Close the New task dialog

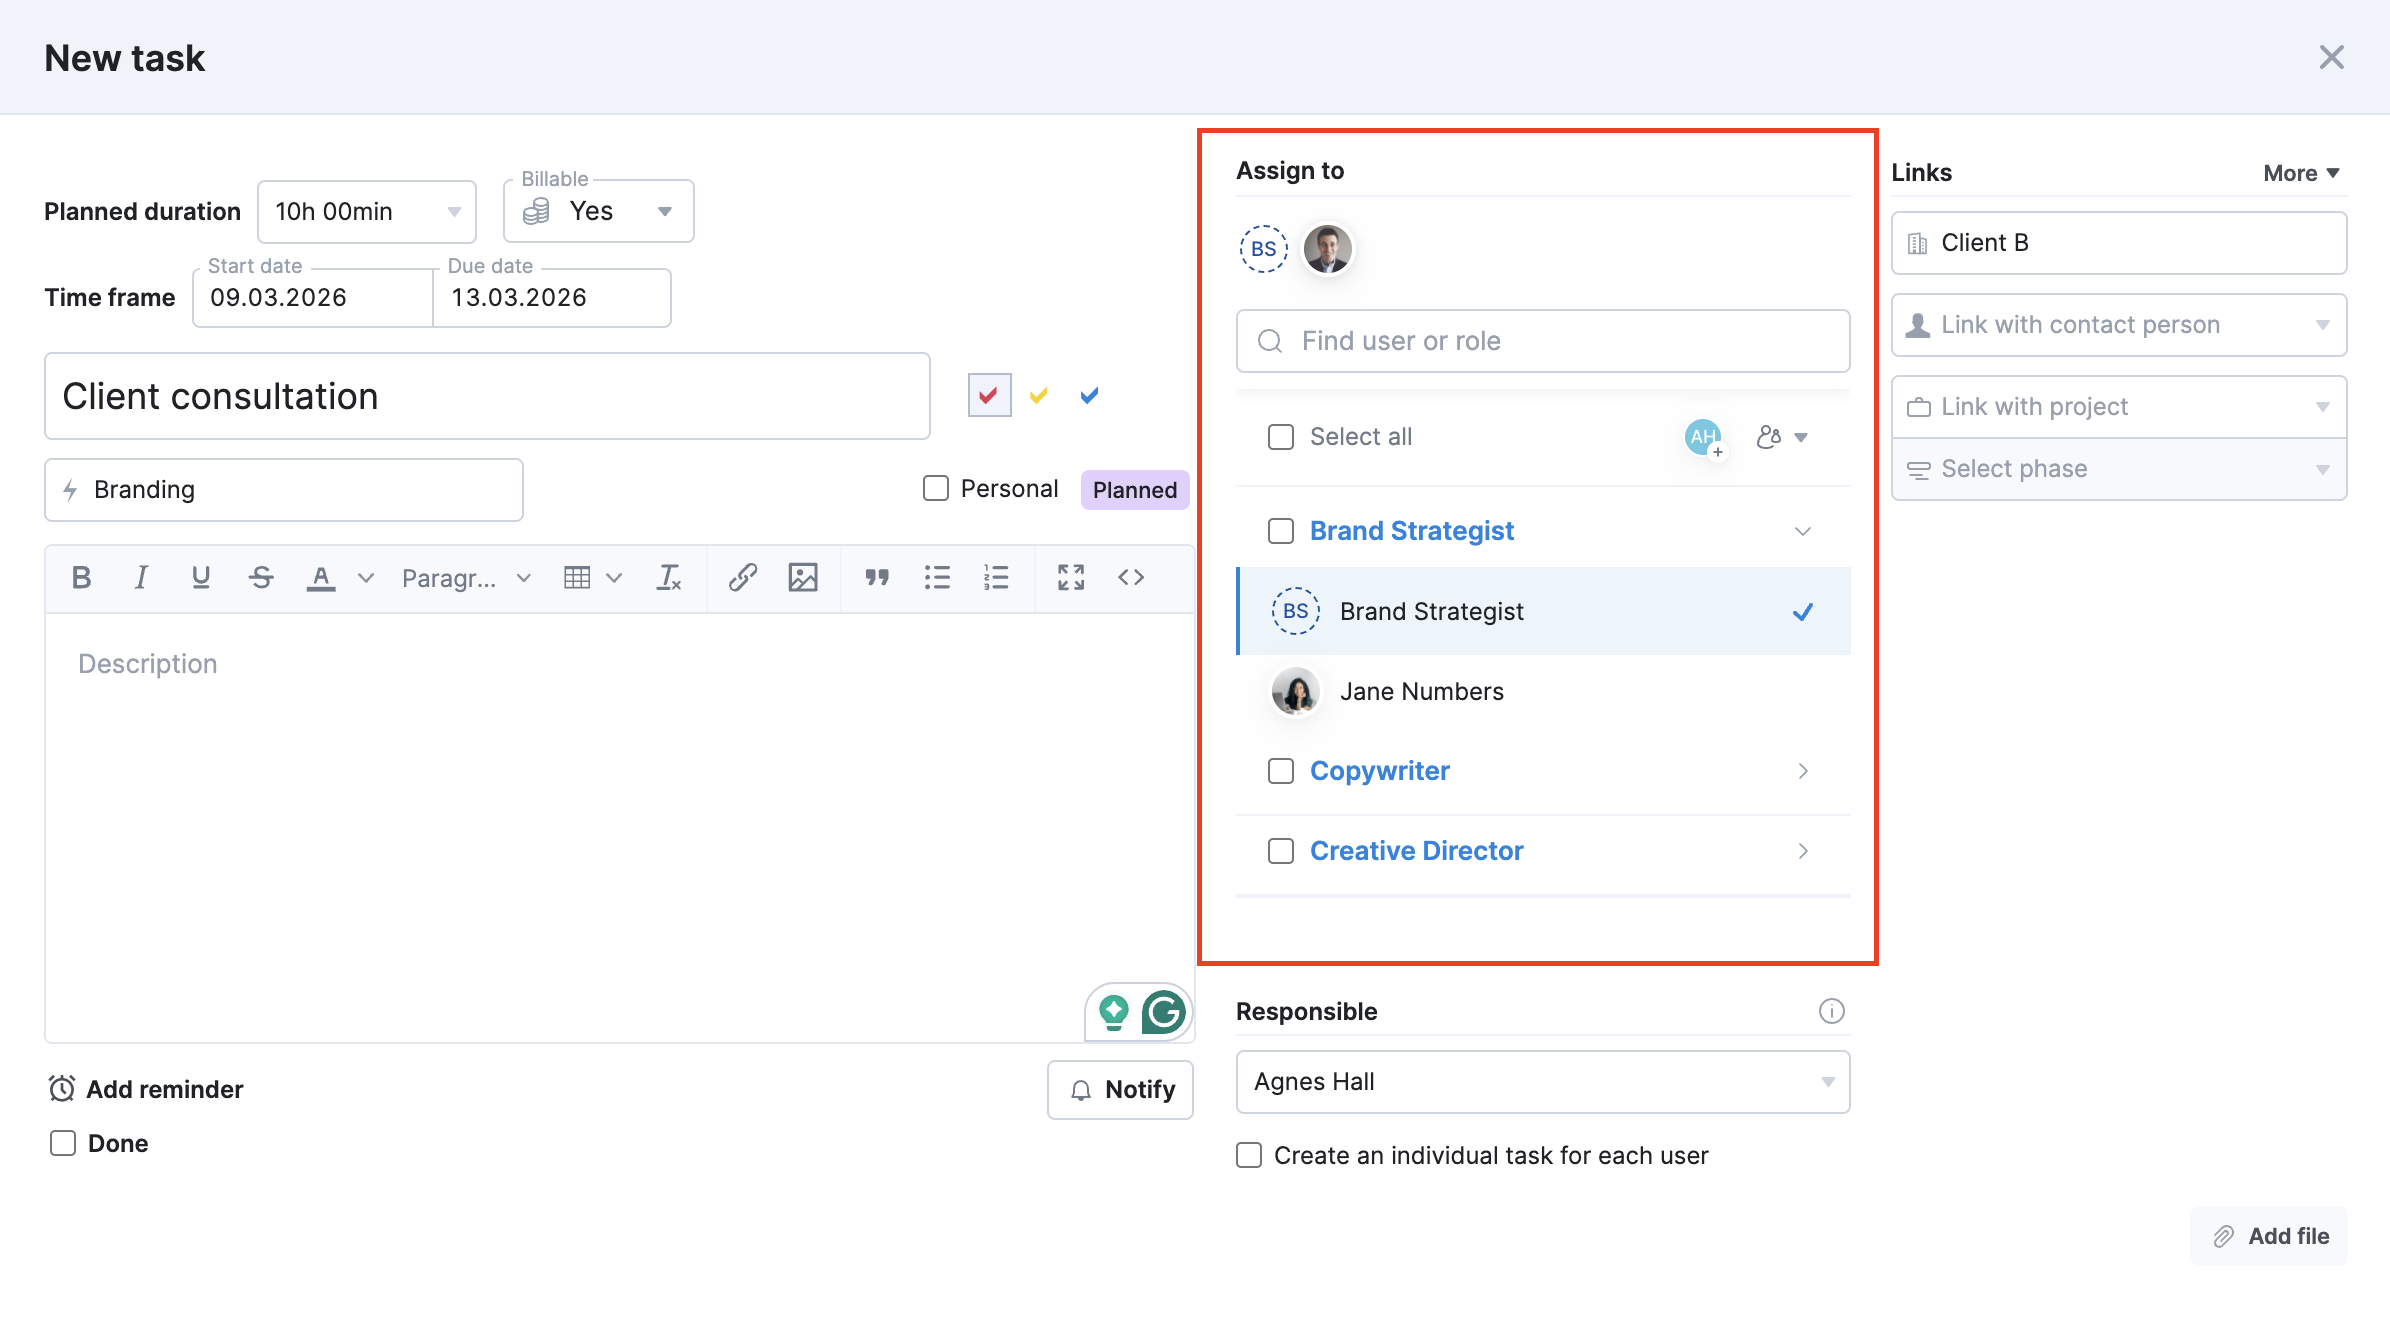tap(2331, 57)
